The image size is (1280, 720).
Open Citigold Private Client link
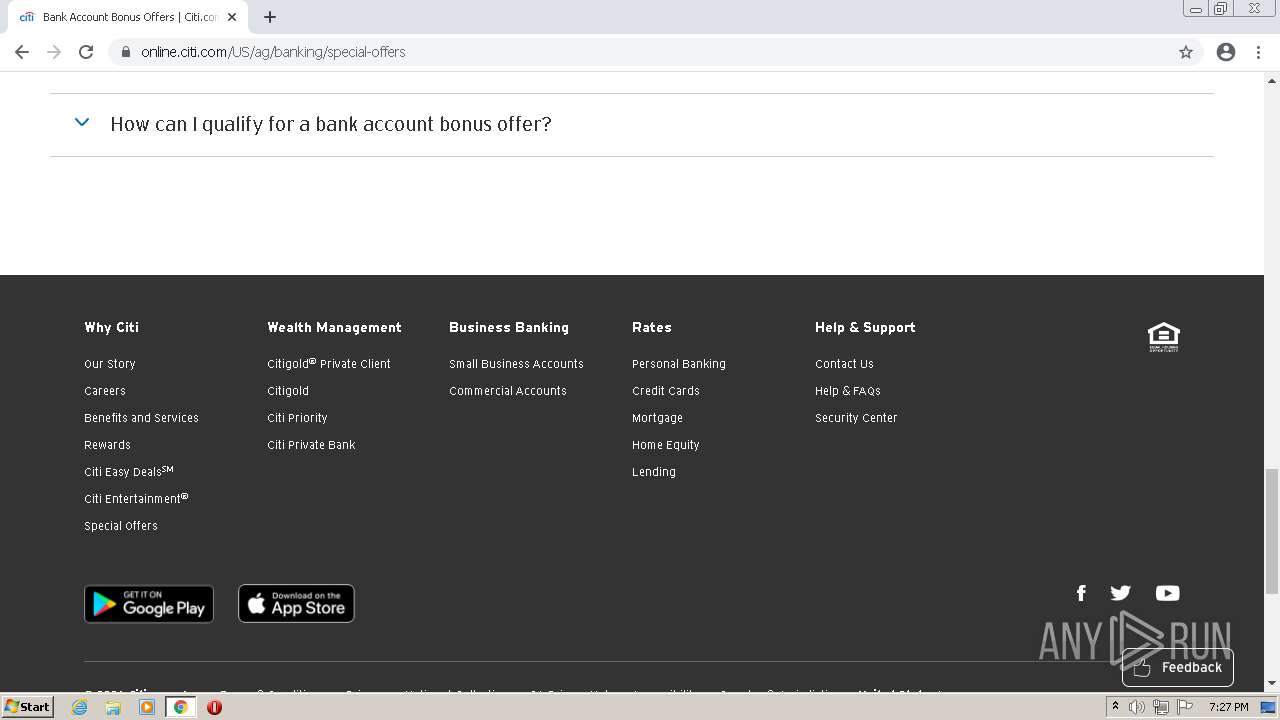[329, 364]
